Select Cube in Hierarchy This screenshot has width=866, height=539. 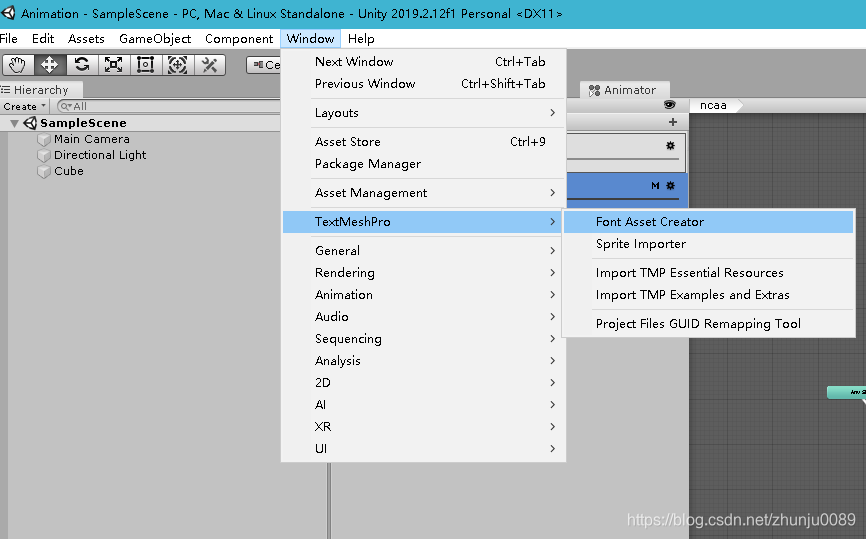pyautogui.click(x=68, y=171)
